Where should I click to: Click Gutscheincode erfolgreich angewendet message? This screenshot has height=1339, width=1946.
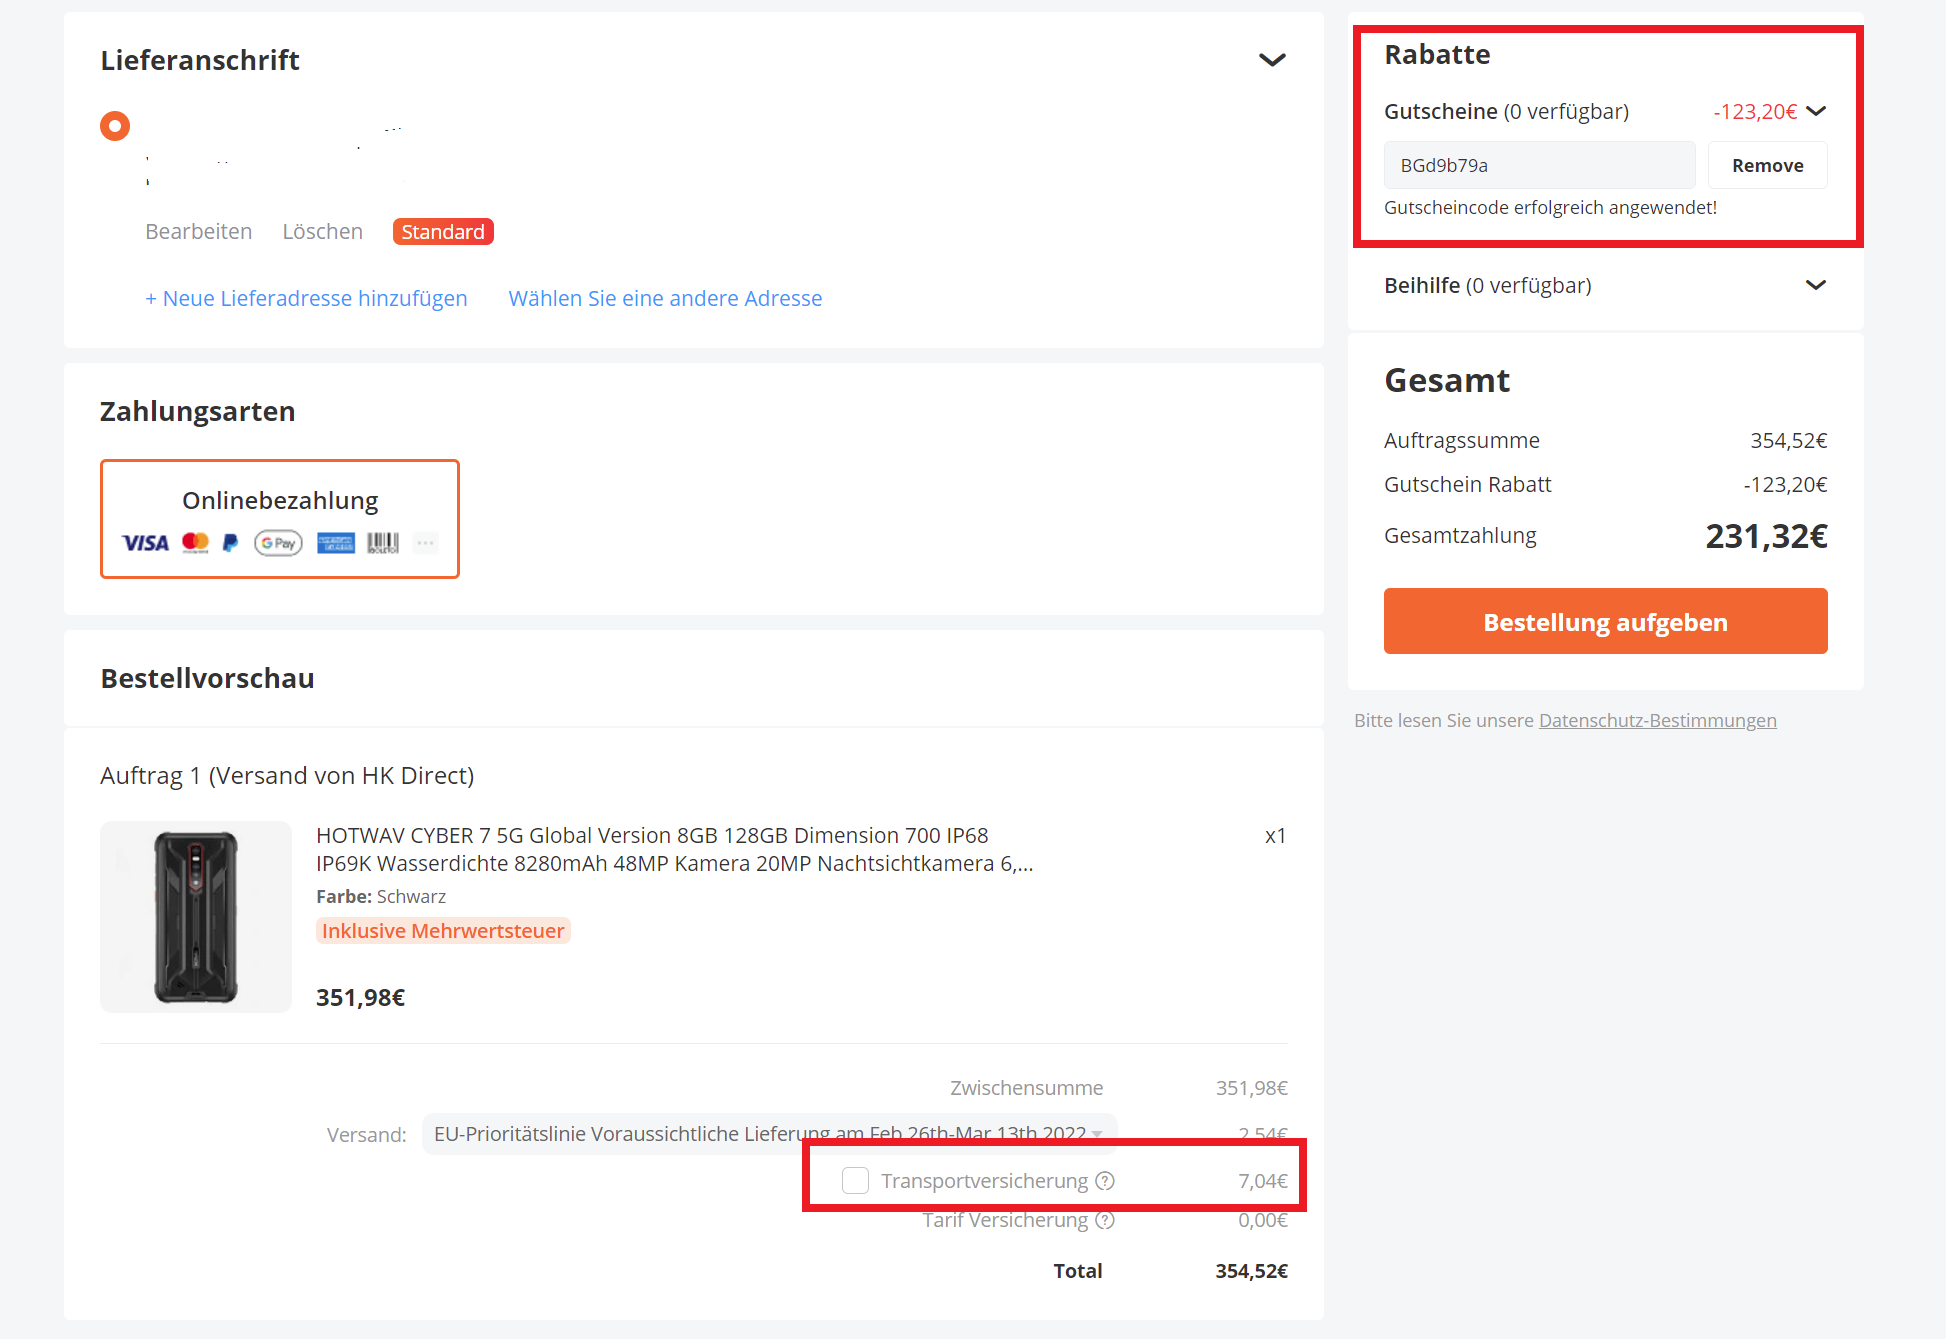point(1550,207)
